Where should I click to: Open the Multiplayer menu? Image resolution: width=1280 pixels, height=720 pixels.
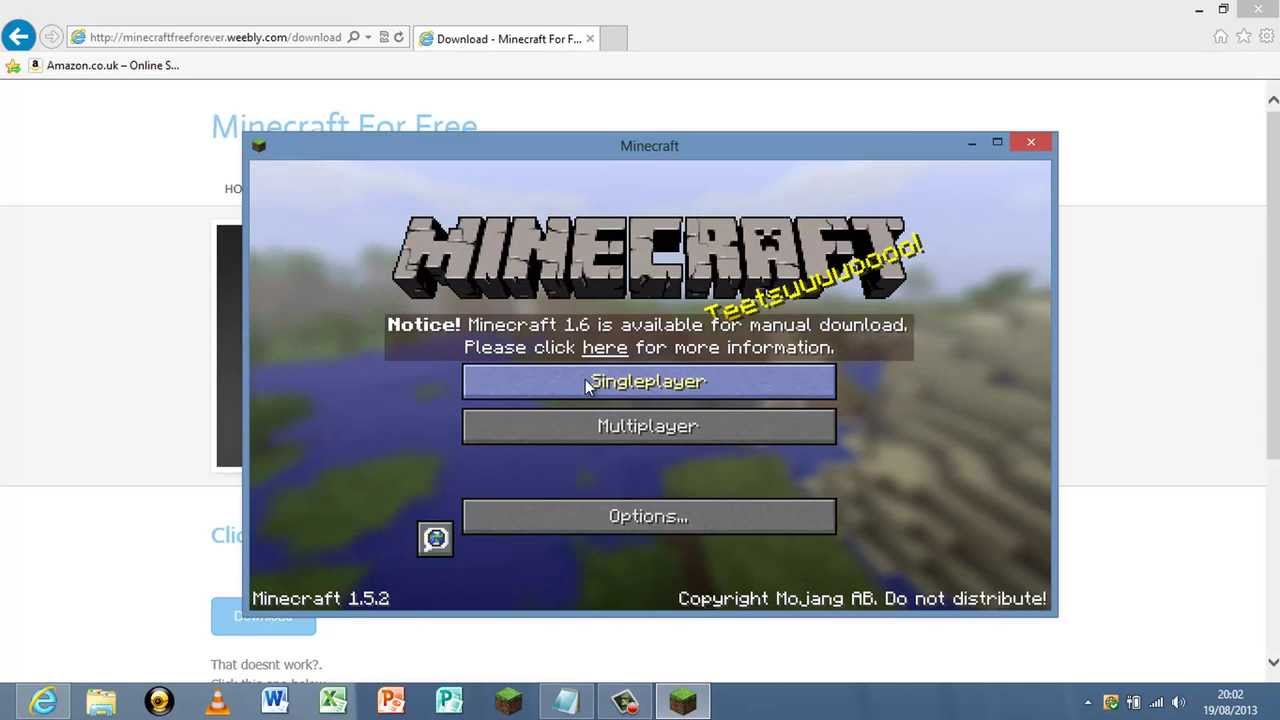[649, 426]
